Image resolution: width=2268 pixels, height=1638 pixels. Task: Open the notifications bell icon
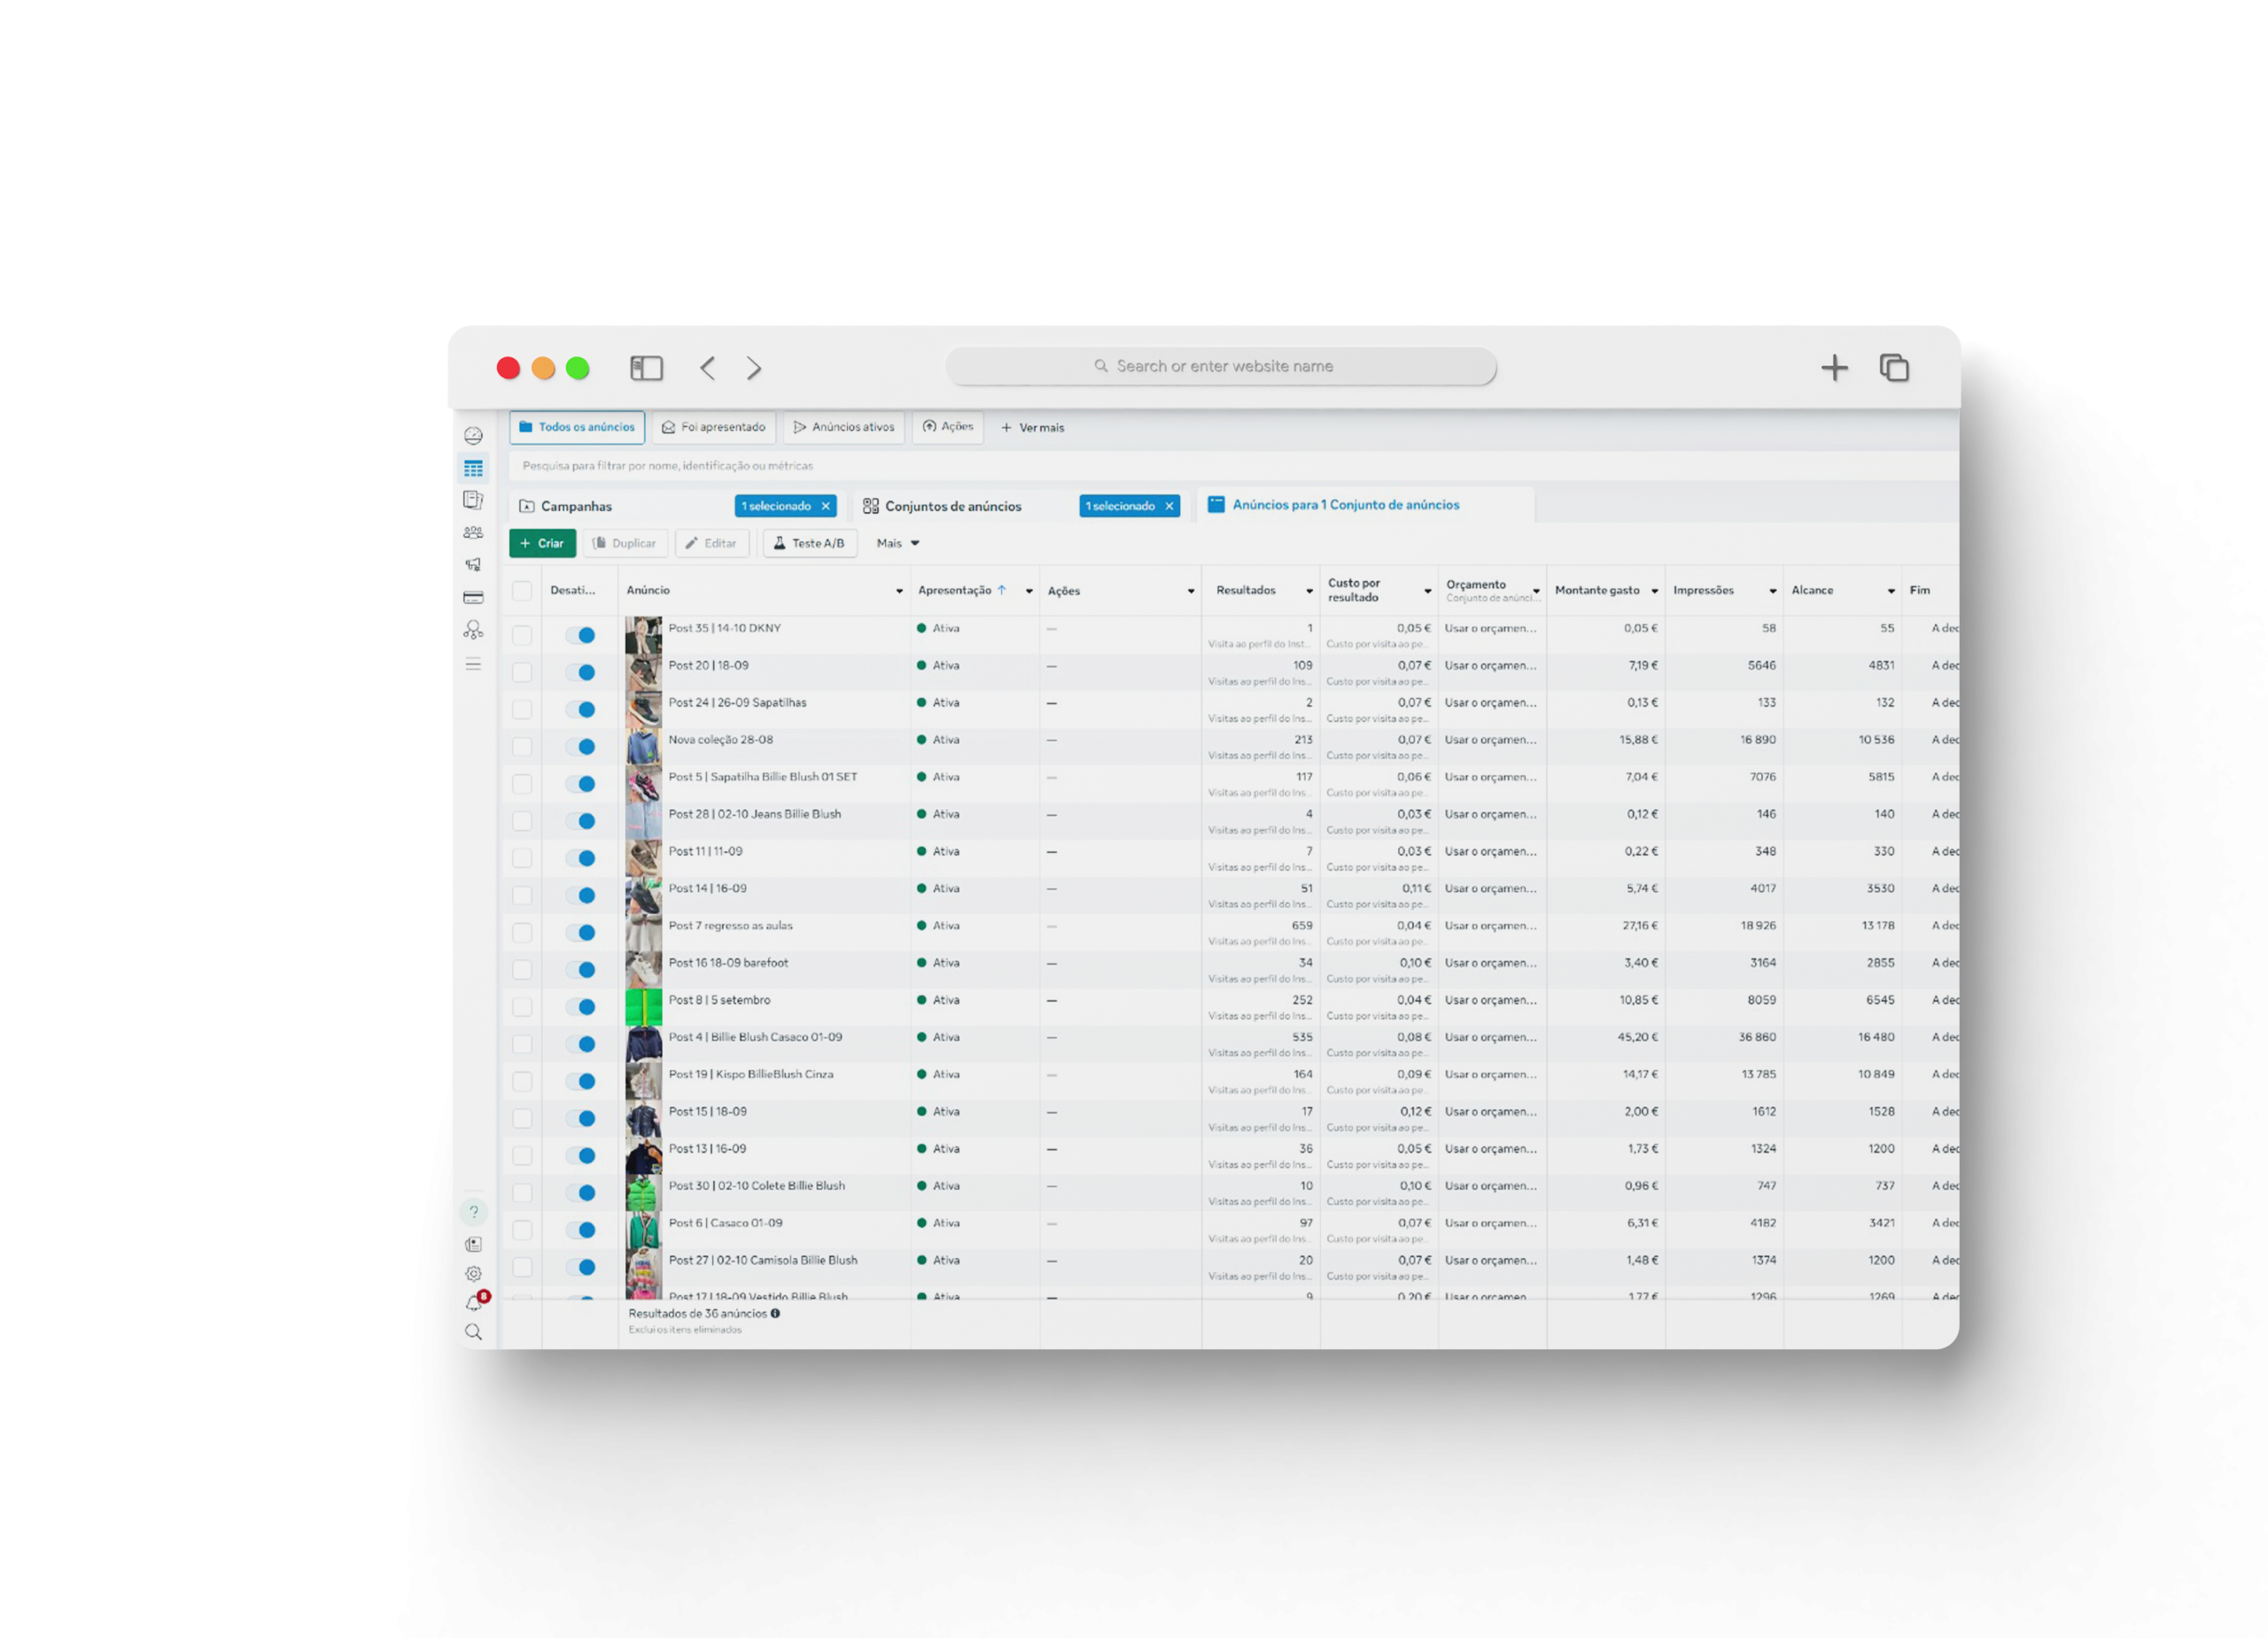tap(474, 1303)
